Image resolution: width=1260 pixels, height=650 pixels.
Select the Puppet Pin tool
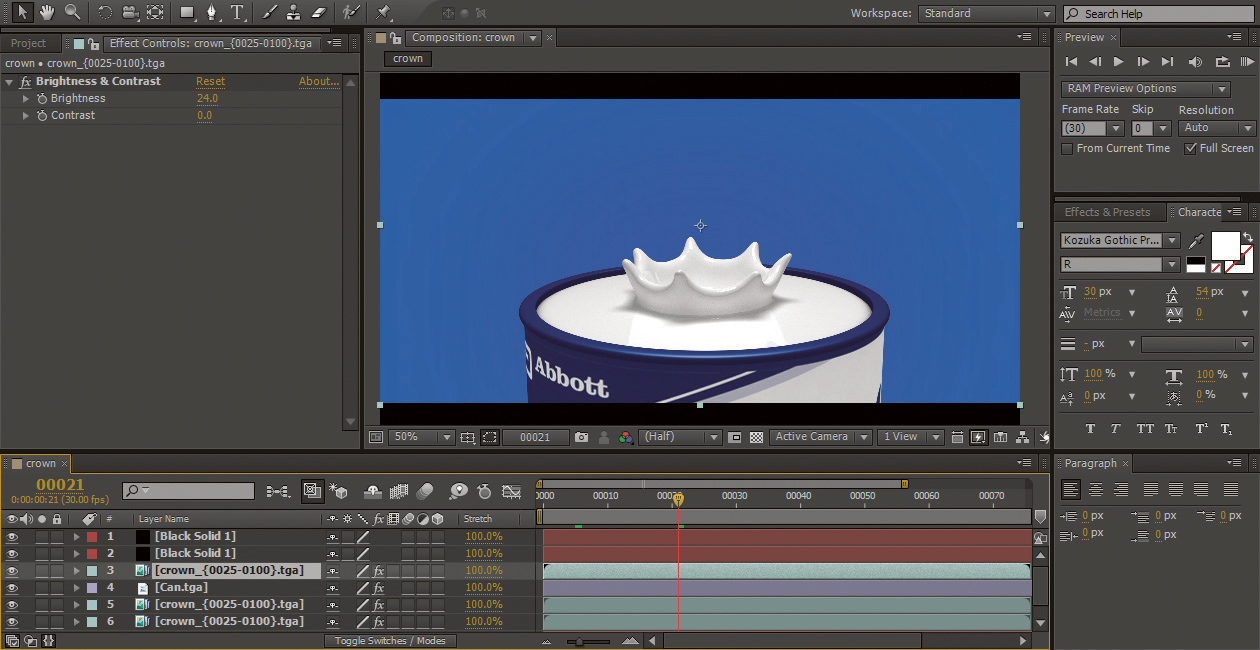pos(383,12)
